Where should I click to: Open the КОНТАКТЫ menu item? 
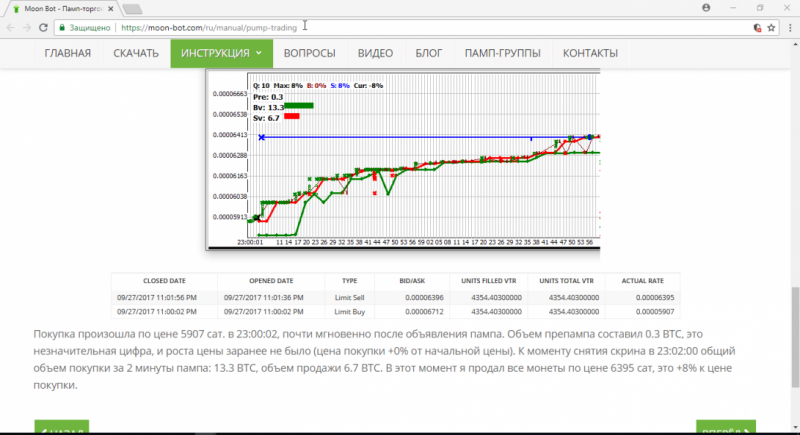(590, 53)
